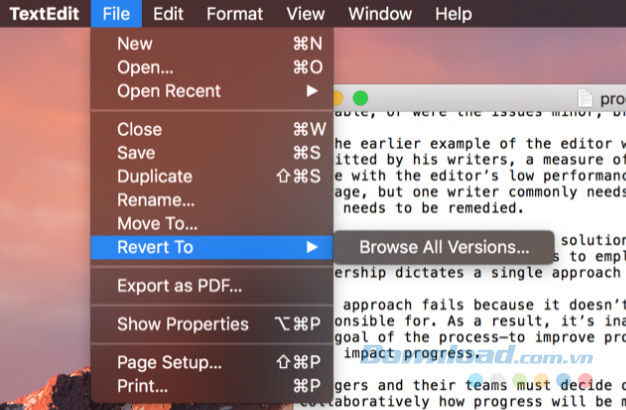Click Browse All Versions… submenu item
Viewport: 626px width, 410px height.
(x=444, y=247)
